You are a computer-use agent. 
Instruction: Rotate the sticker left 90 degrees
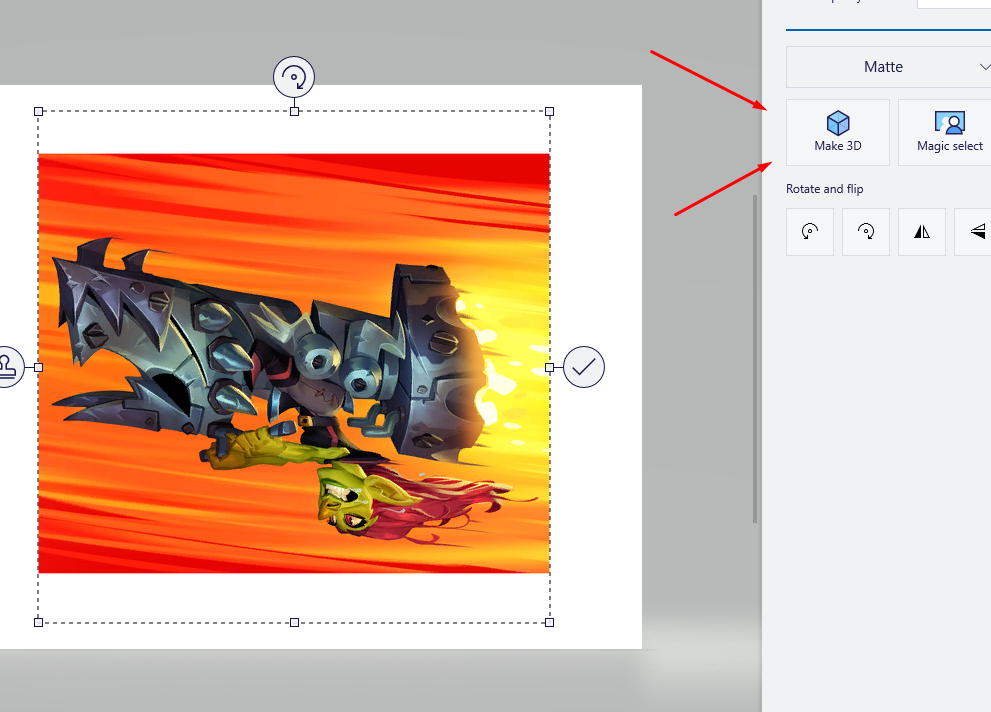click(x=810, y=231)
